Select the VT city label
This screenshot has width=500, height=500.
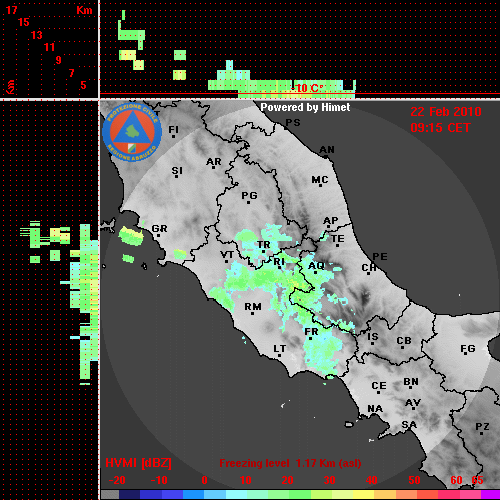pos(227,255)
